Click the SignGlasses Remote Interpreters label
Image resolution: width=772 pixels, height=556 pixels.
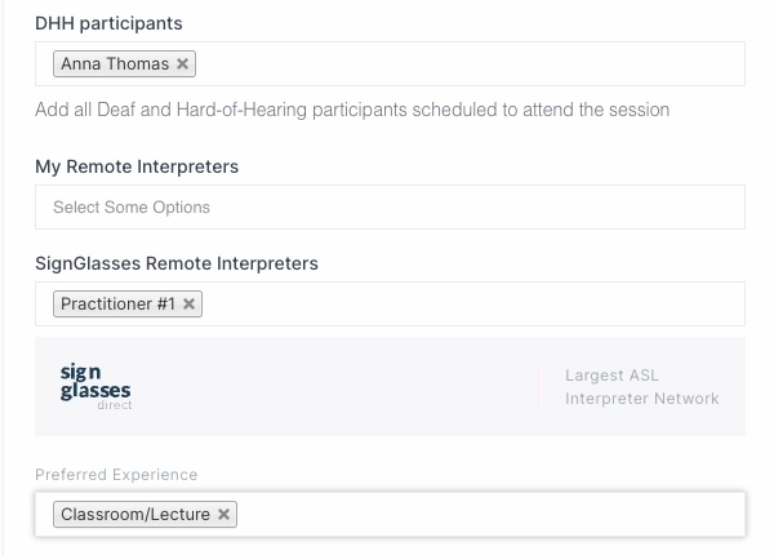177,263
